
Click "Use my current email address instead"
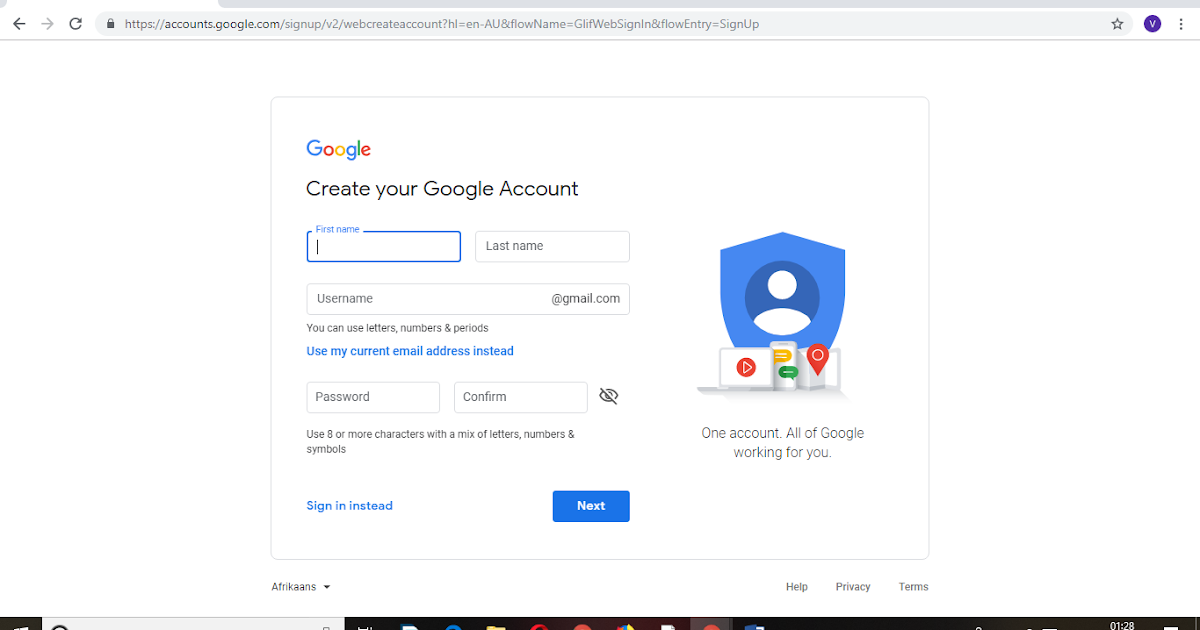point(410,351)
